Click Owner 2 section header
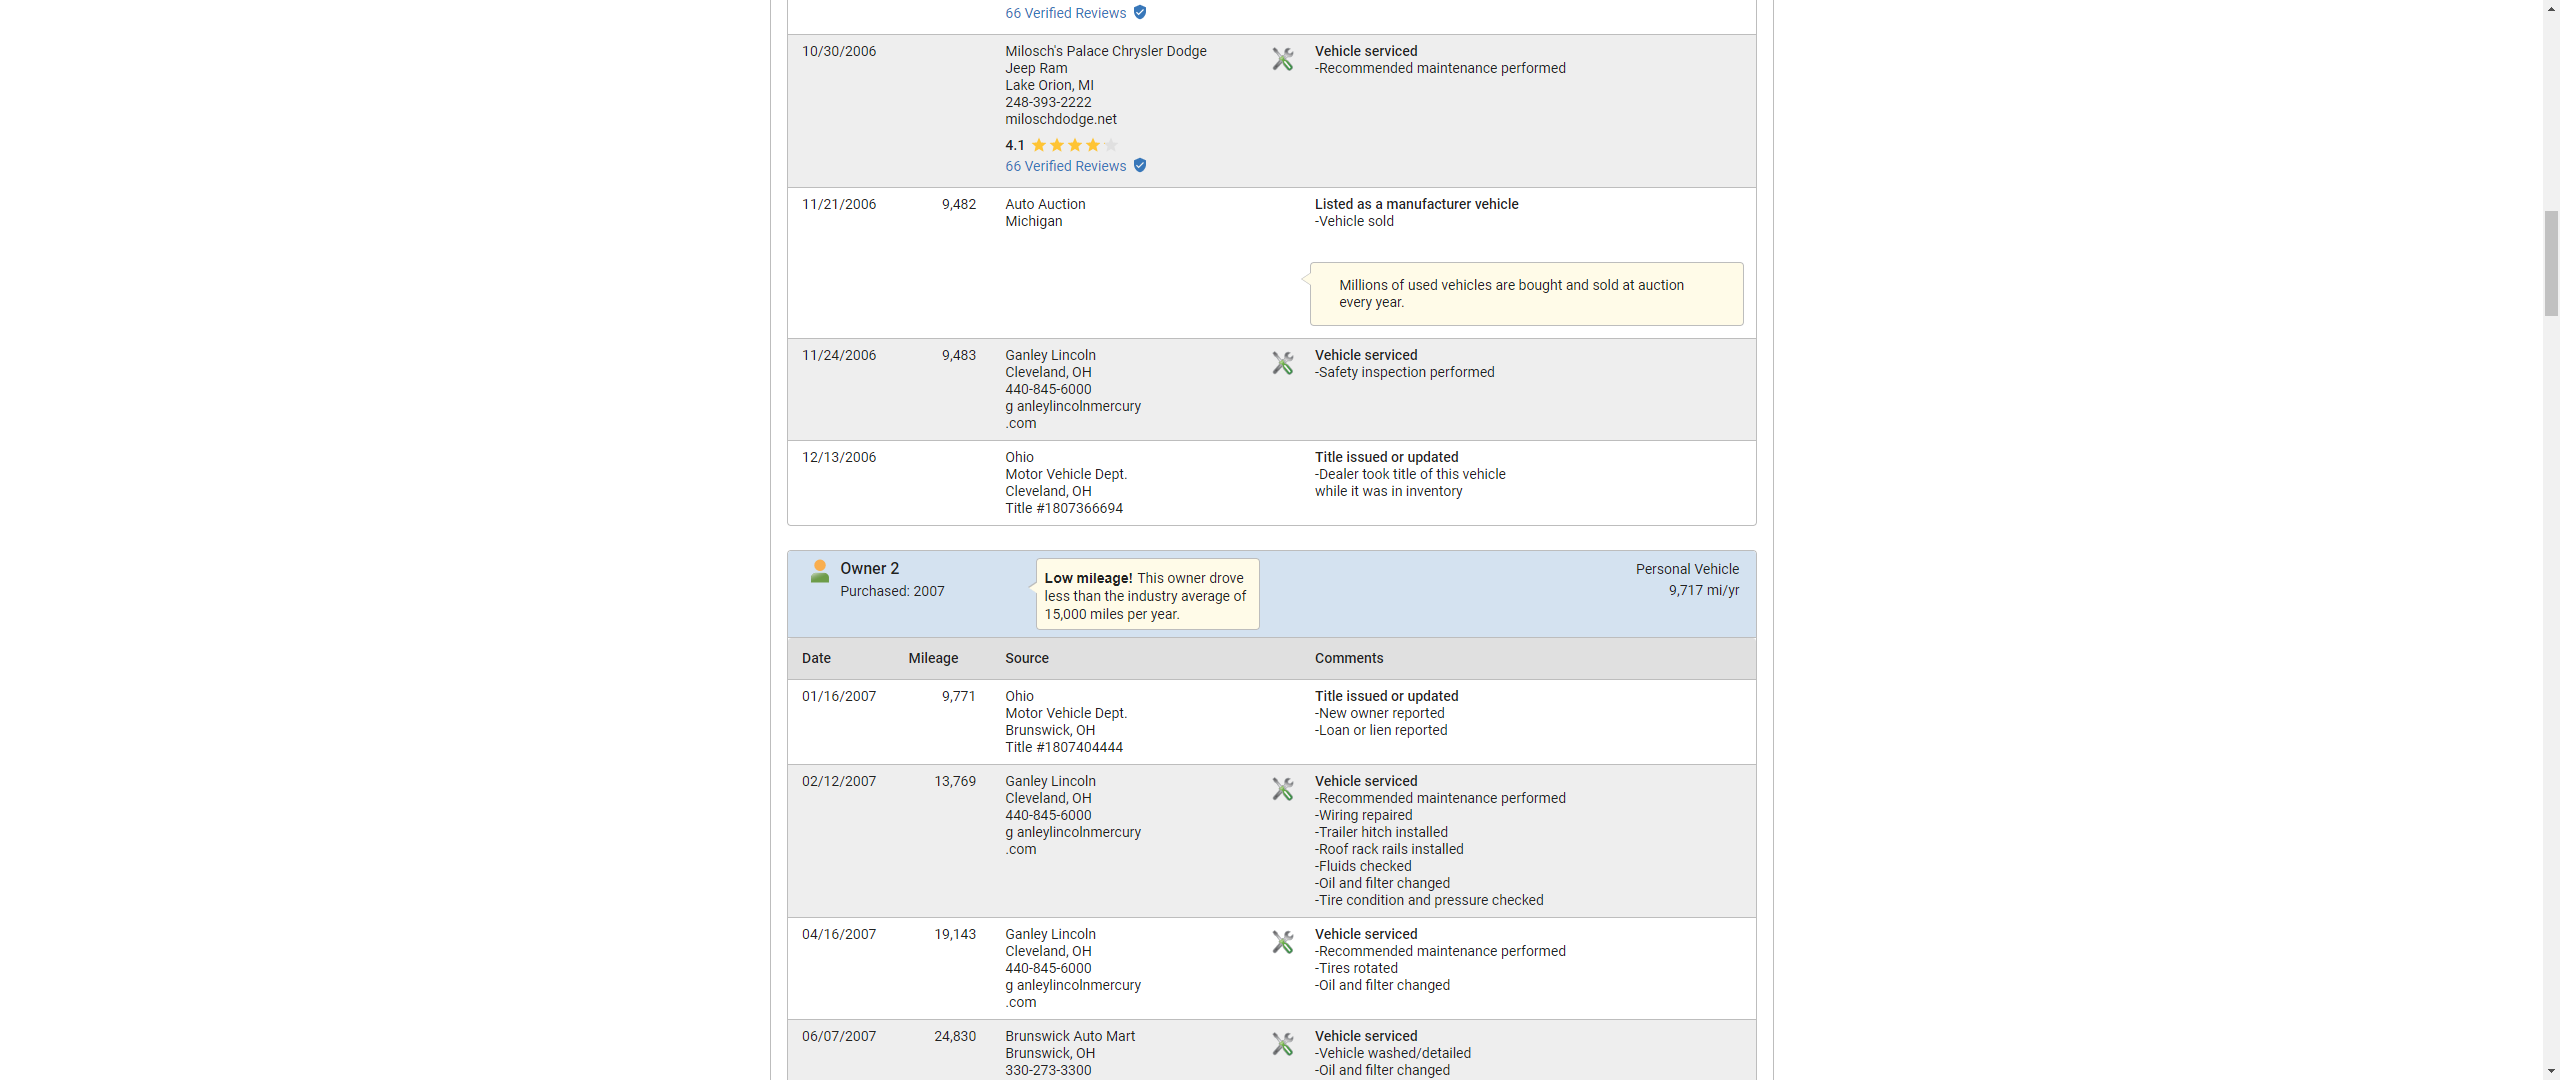Image resolution: width=2560 pixels, height=1080 pixels. click(x=869, y=568)
